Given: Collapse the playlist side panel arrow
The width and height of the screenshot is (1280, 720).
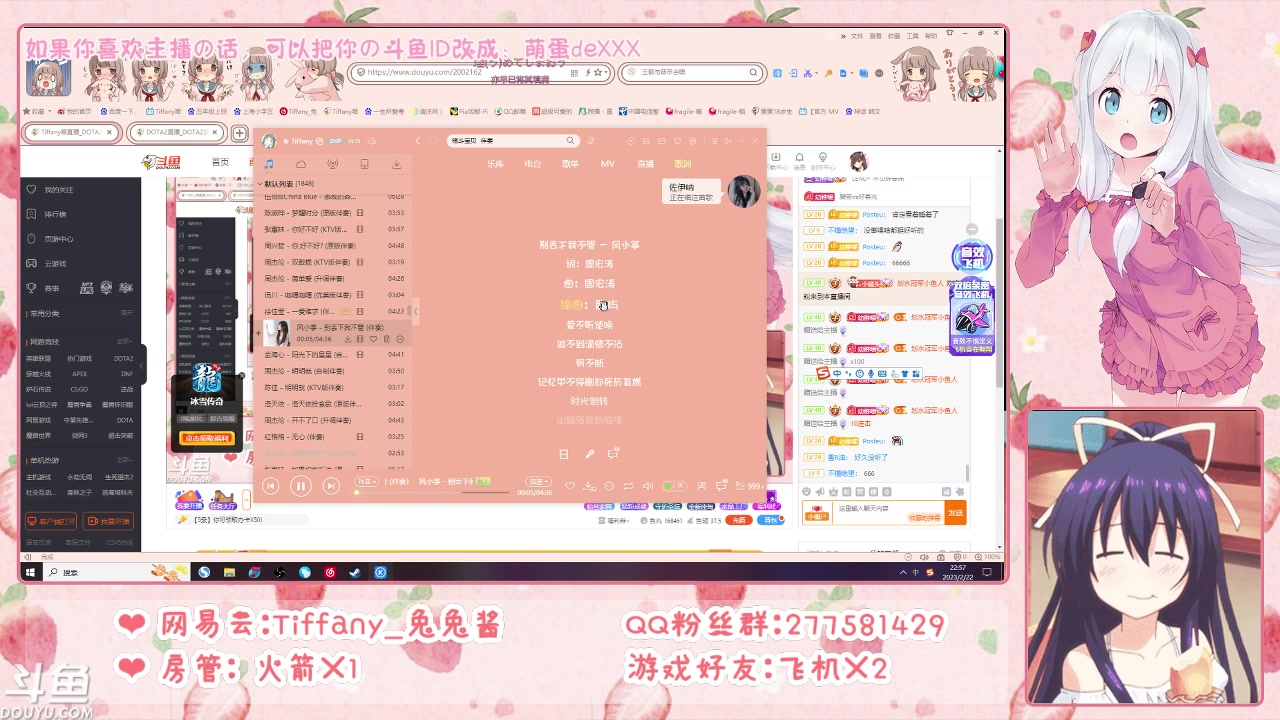Looking at the screenshot, I should coord(416,311).
